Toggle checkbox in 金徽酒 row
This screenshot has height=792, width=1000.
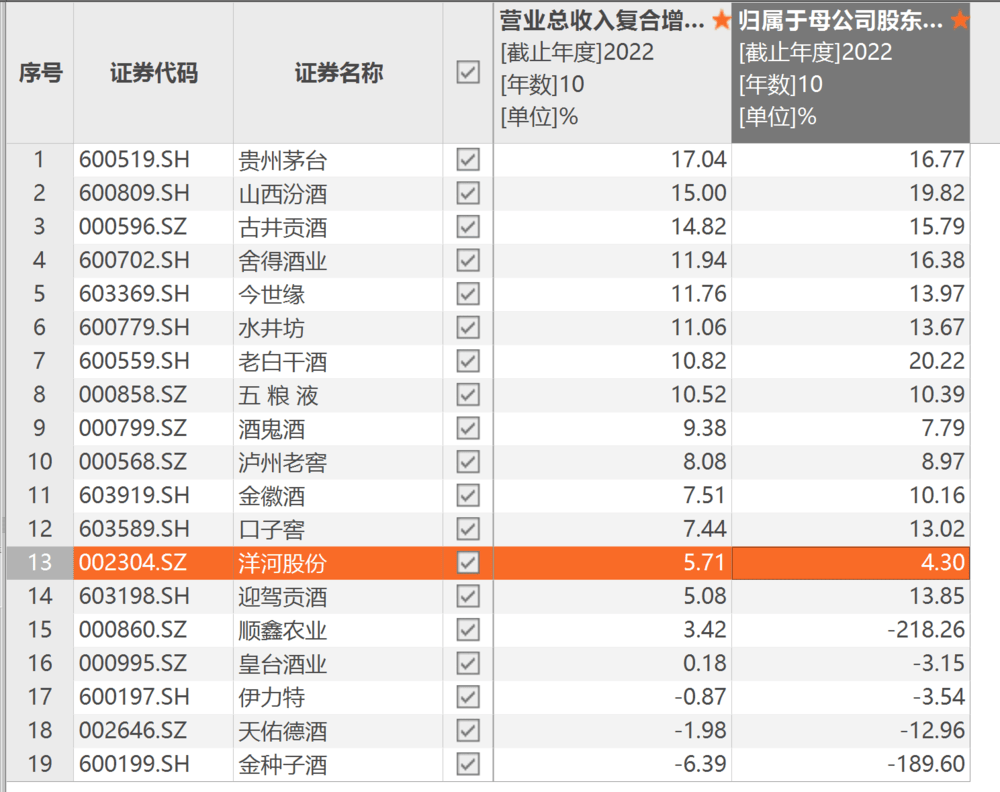(468, 495)
